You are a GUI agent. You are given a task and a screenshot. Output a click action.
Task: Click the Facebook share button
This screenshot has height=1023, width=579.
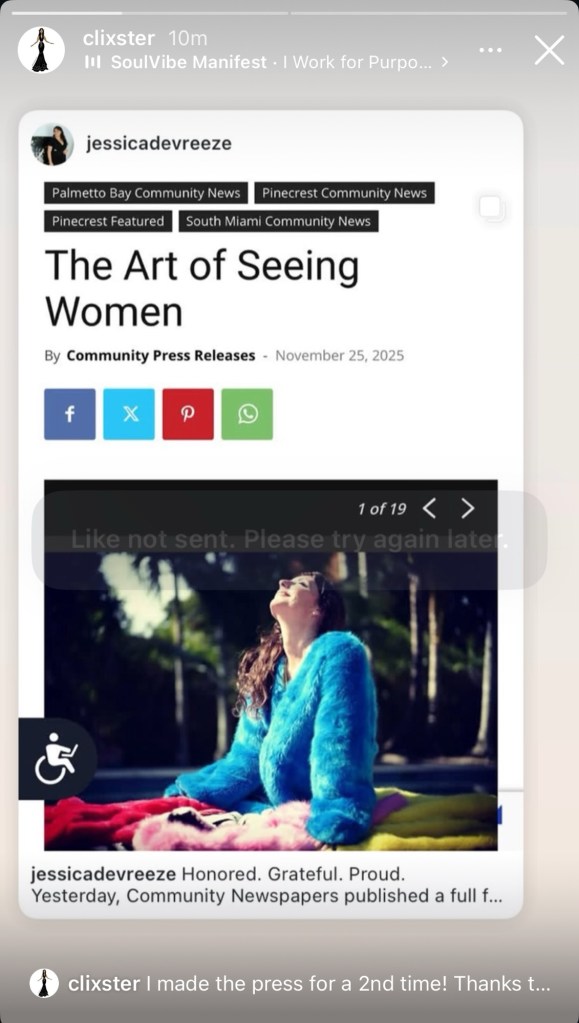[70, 414]
